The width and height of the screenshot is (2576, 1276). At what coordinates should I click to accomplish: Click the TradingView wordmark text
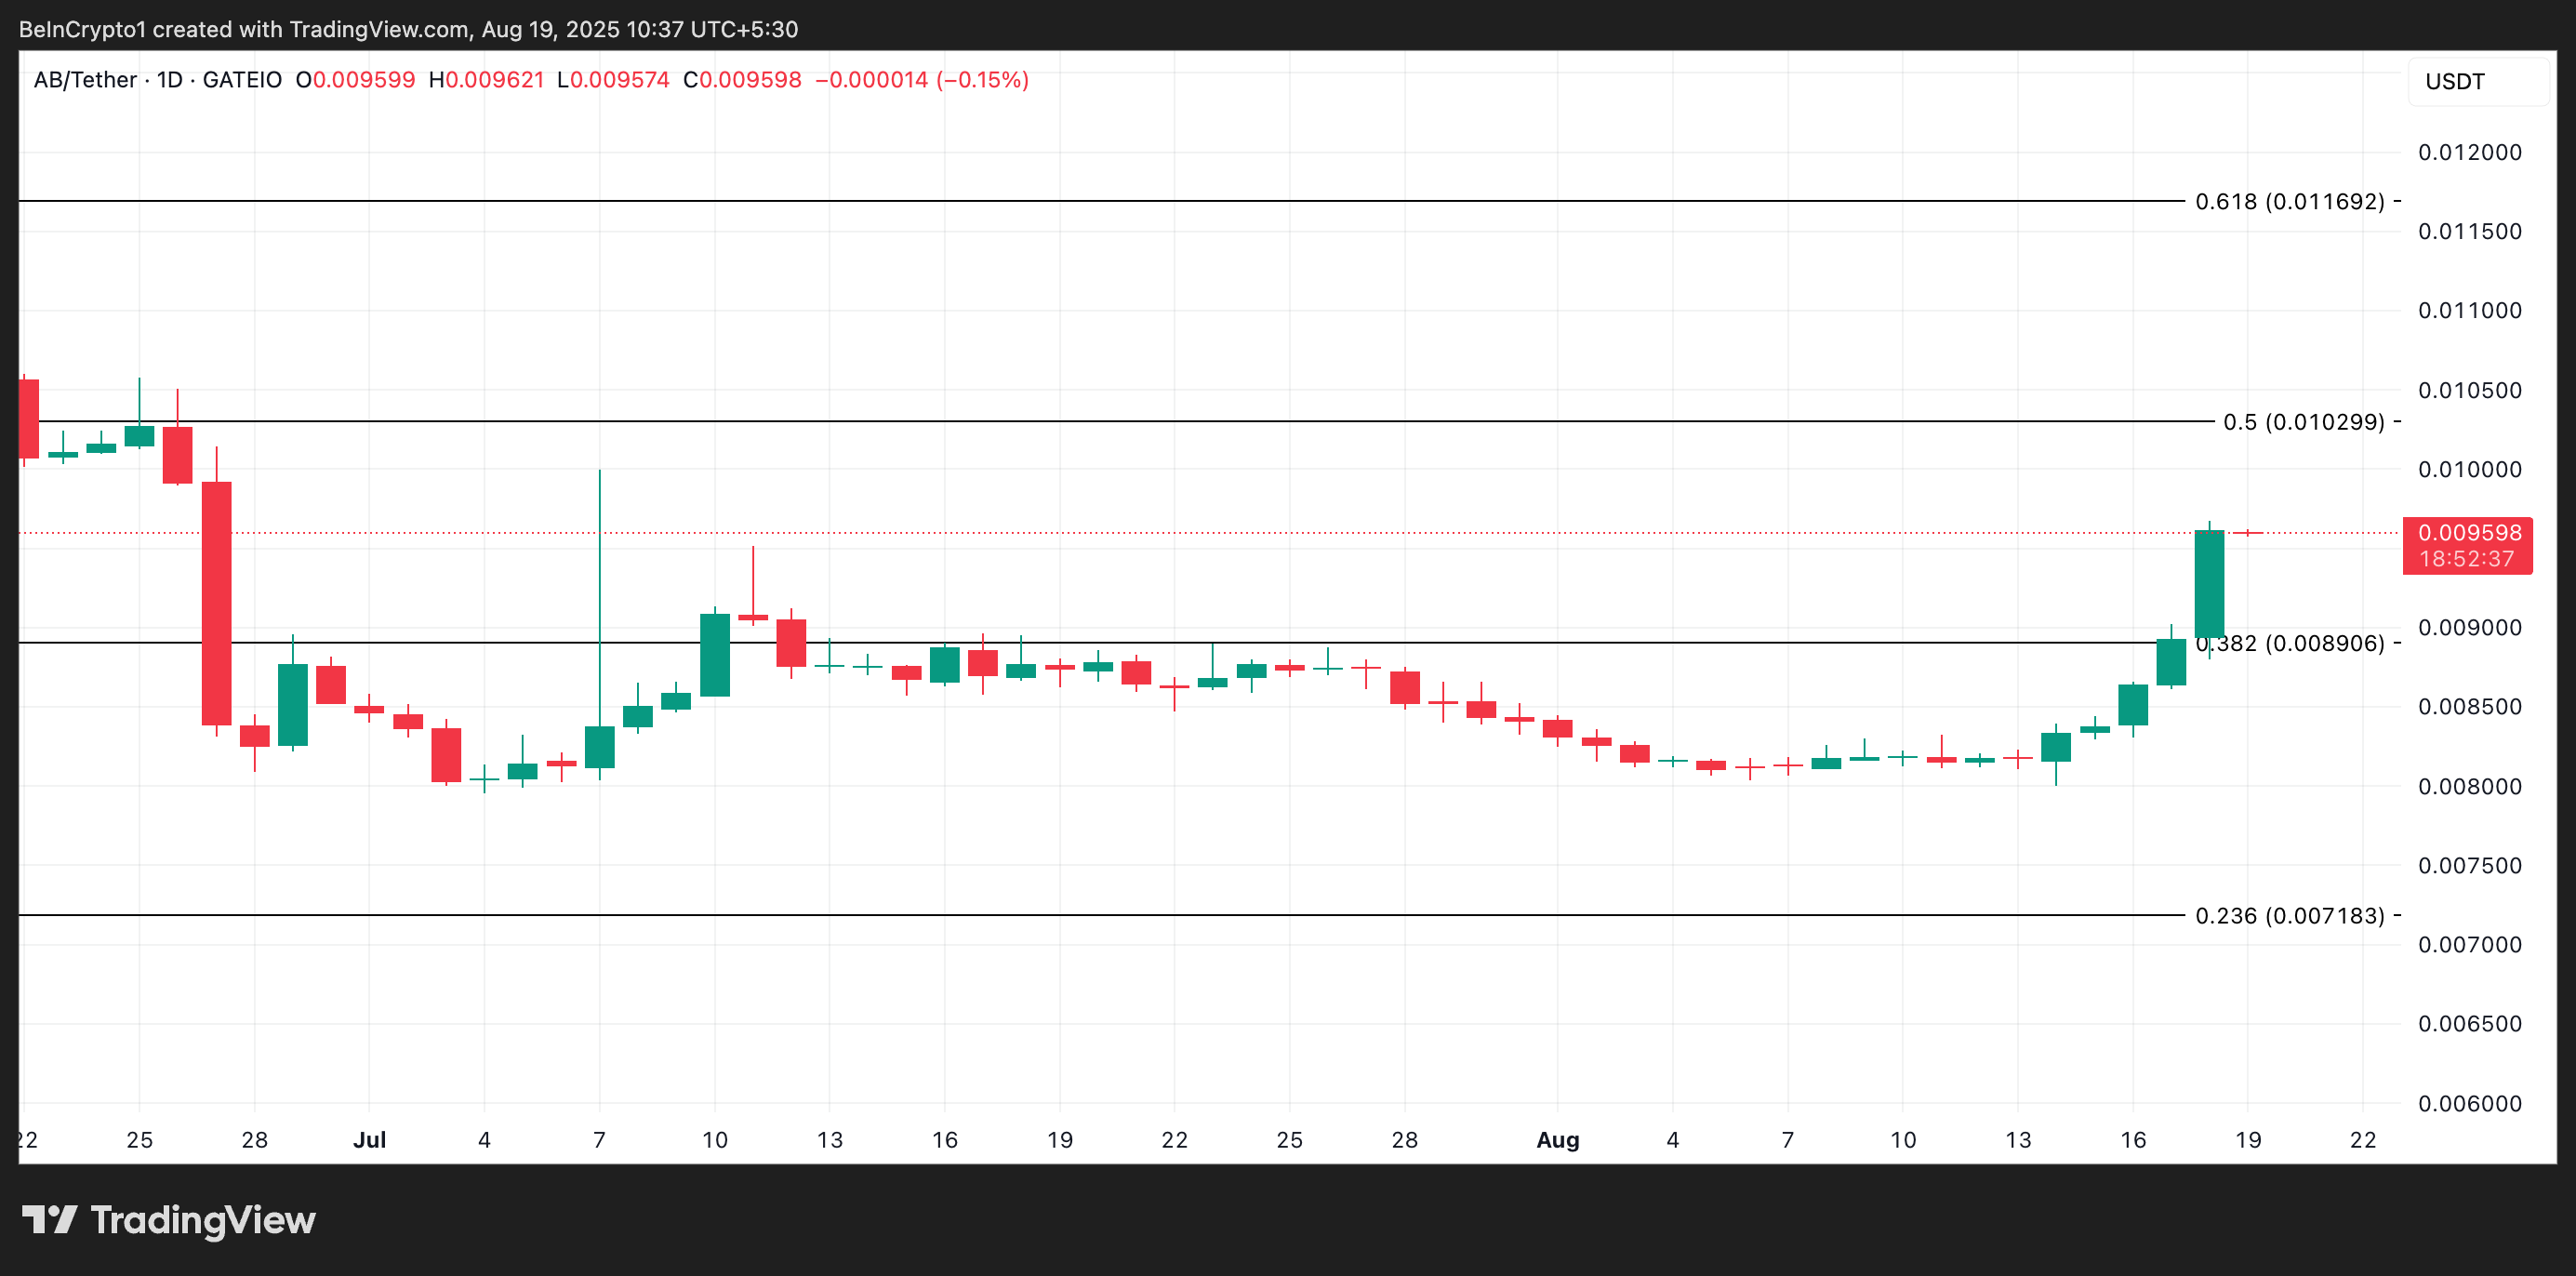click(x=202, y=1220)
